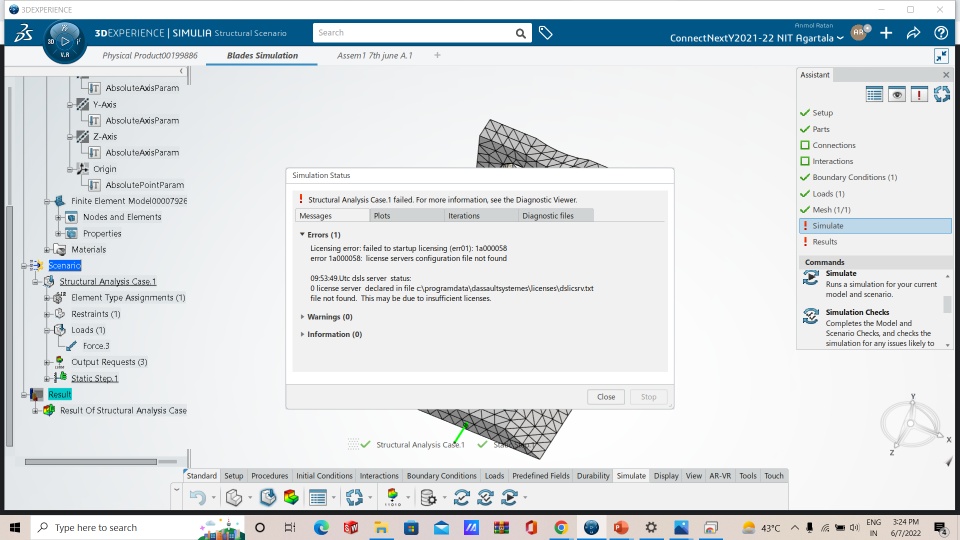Toggle the eye visibility icon in Assistant
960x540 pixels.
(897, 94)
